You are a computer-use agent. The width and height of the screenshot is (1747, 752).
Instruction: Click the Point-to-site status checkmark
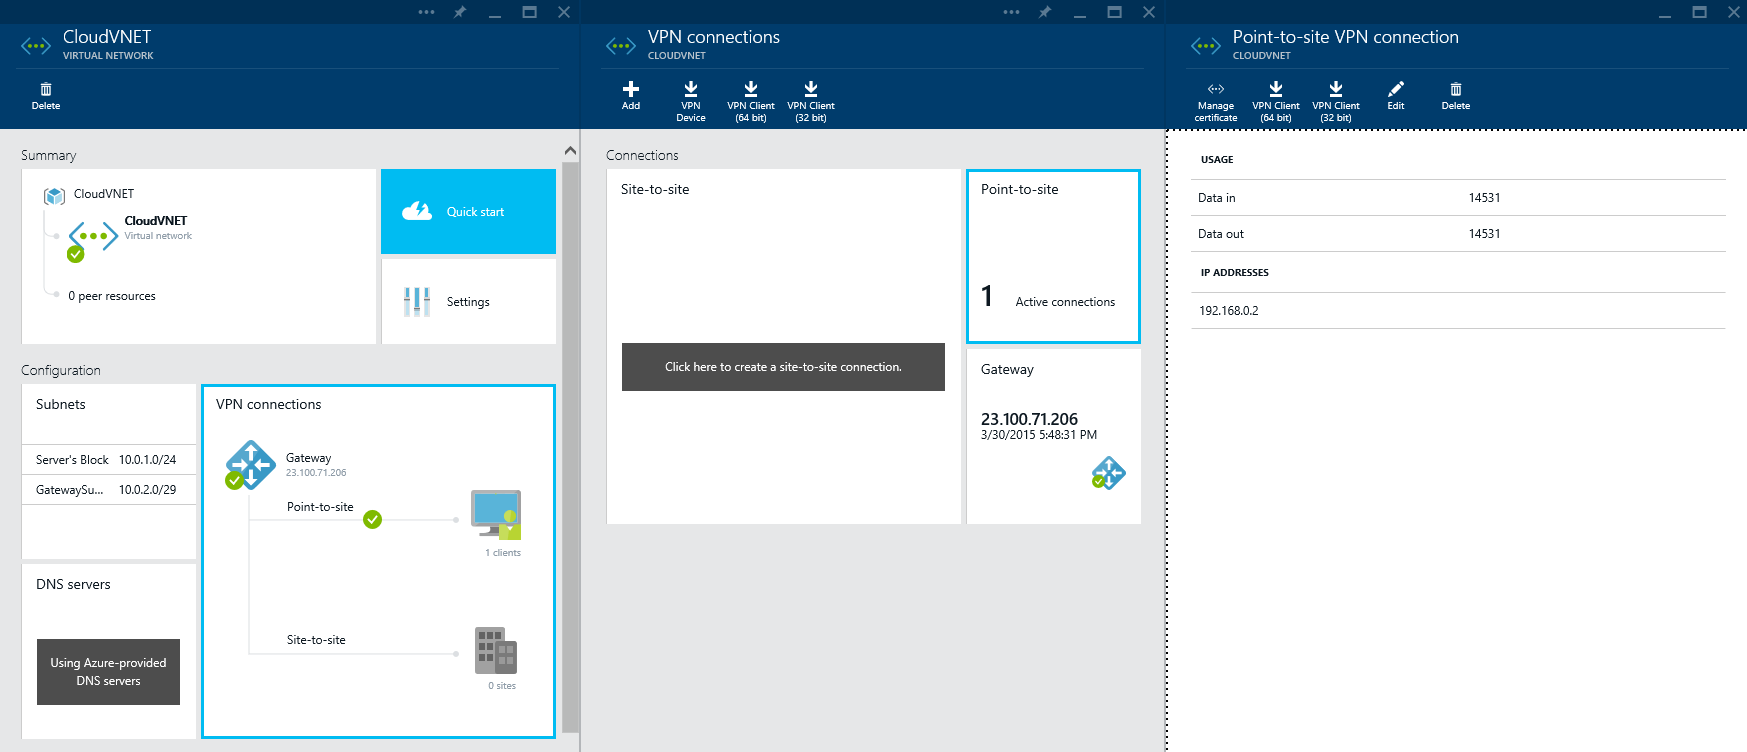click(373, 519)
